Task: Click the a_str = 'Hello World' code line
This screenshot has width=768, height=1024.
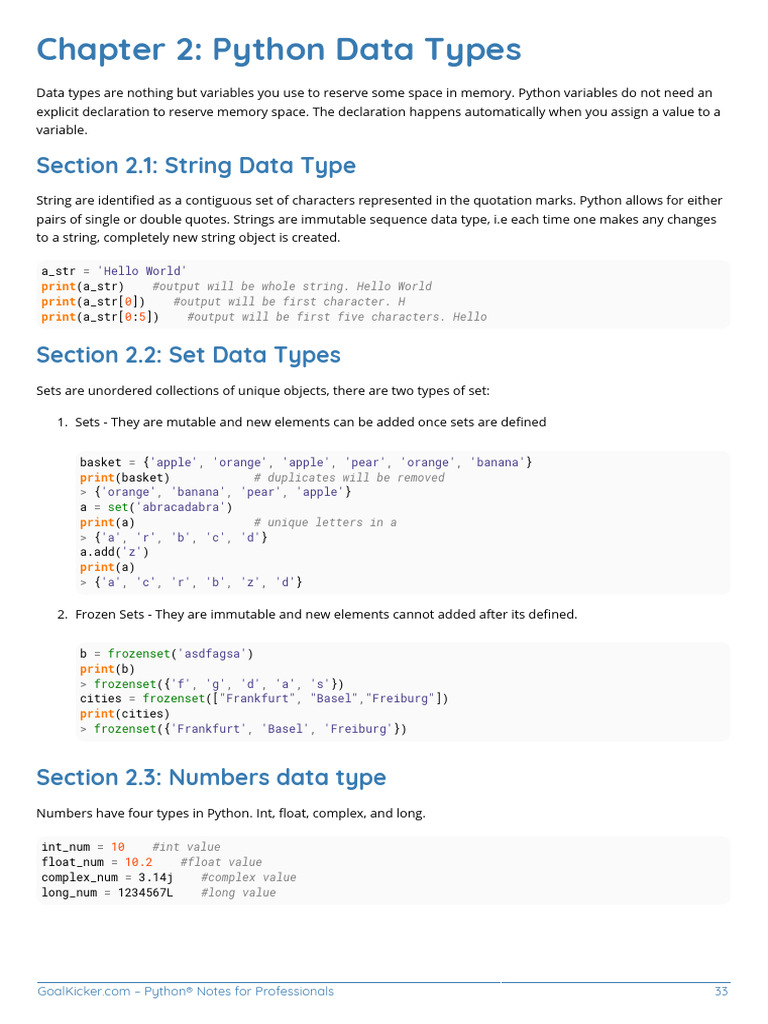Action: (x=114, y=271)
